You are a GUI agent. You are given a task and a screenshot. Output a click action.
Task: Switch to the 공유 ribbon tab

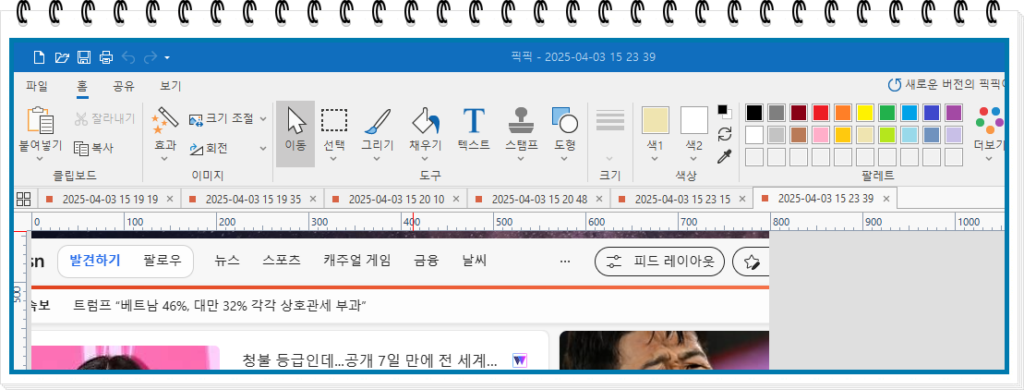(123, 86)
